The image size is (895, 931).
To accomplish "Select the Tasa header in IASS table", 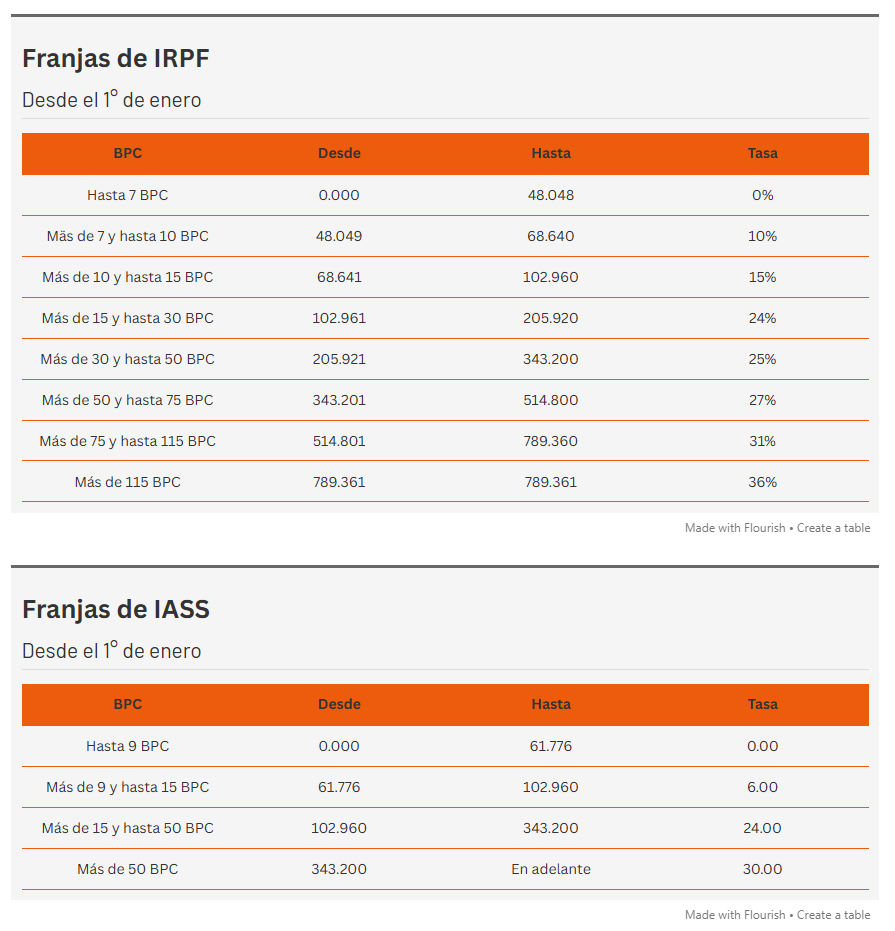I will coord(762,705).
